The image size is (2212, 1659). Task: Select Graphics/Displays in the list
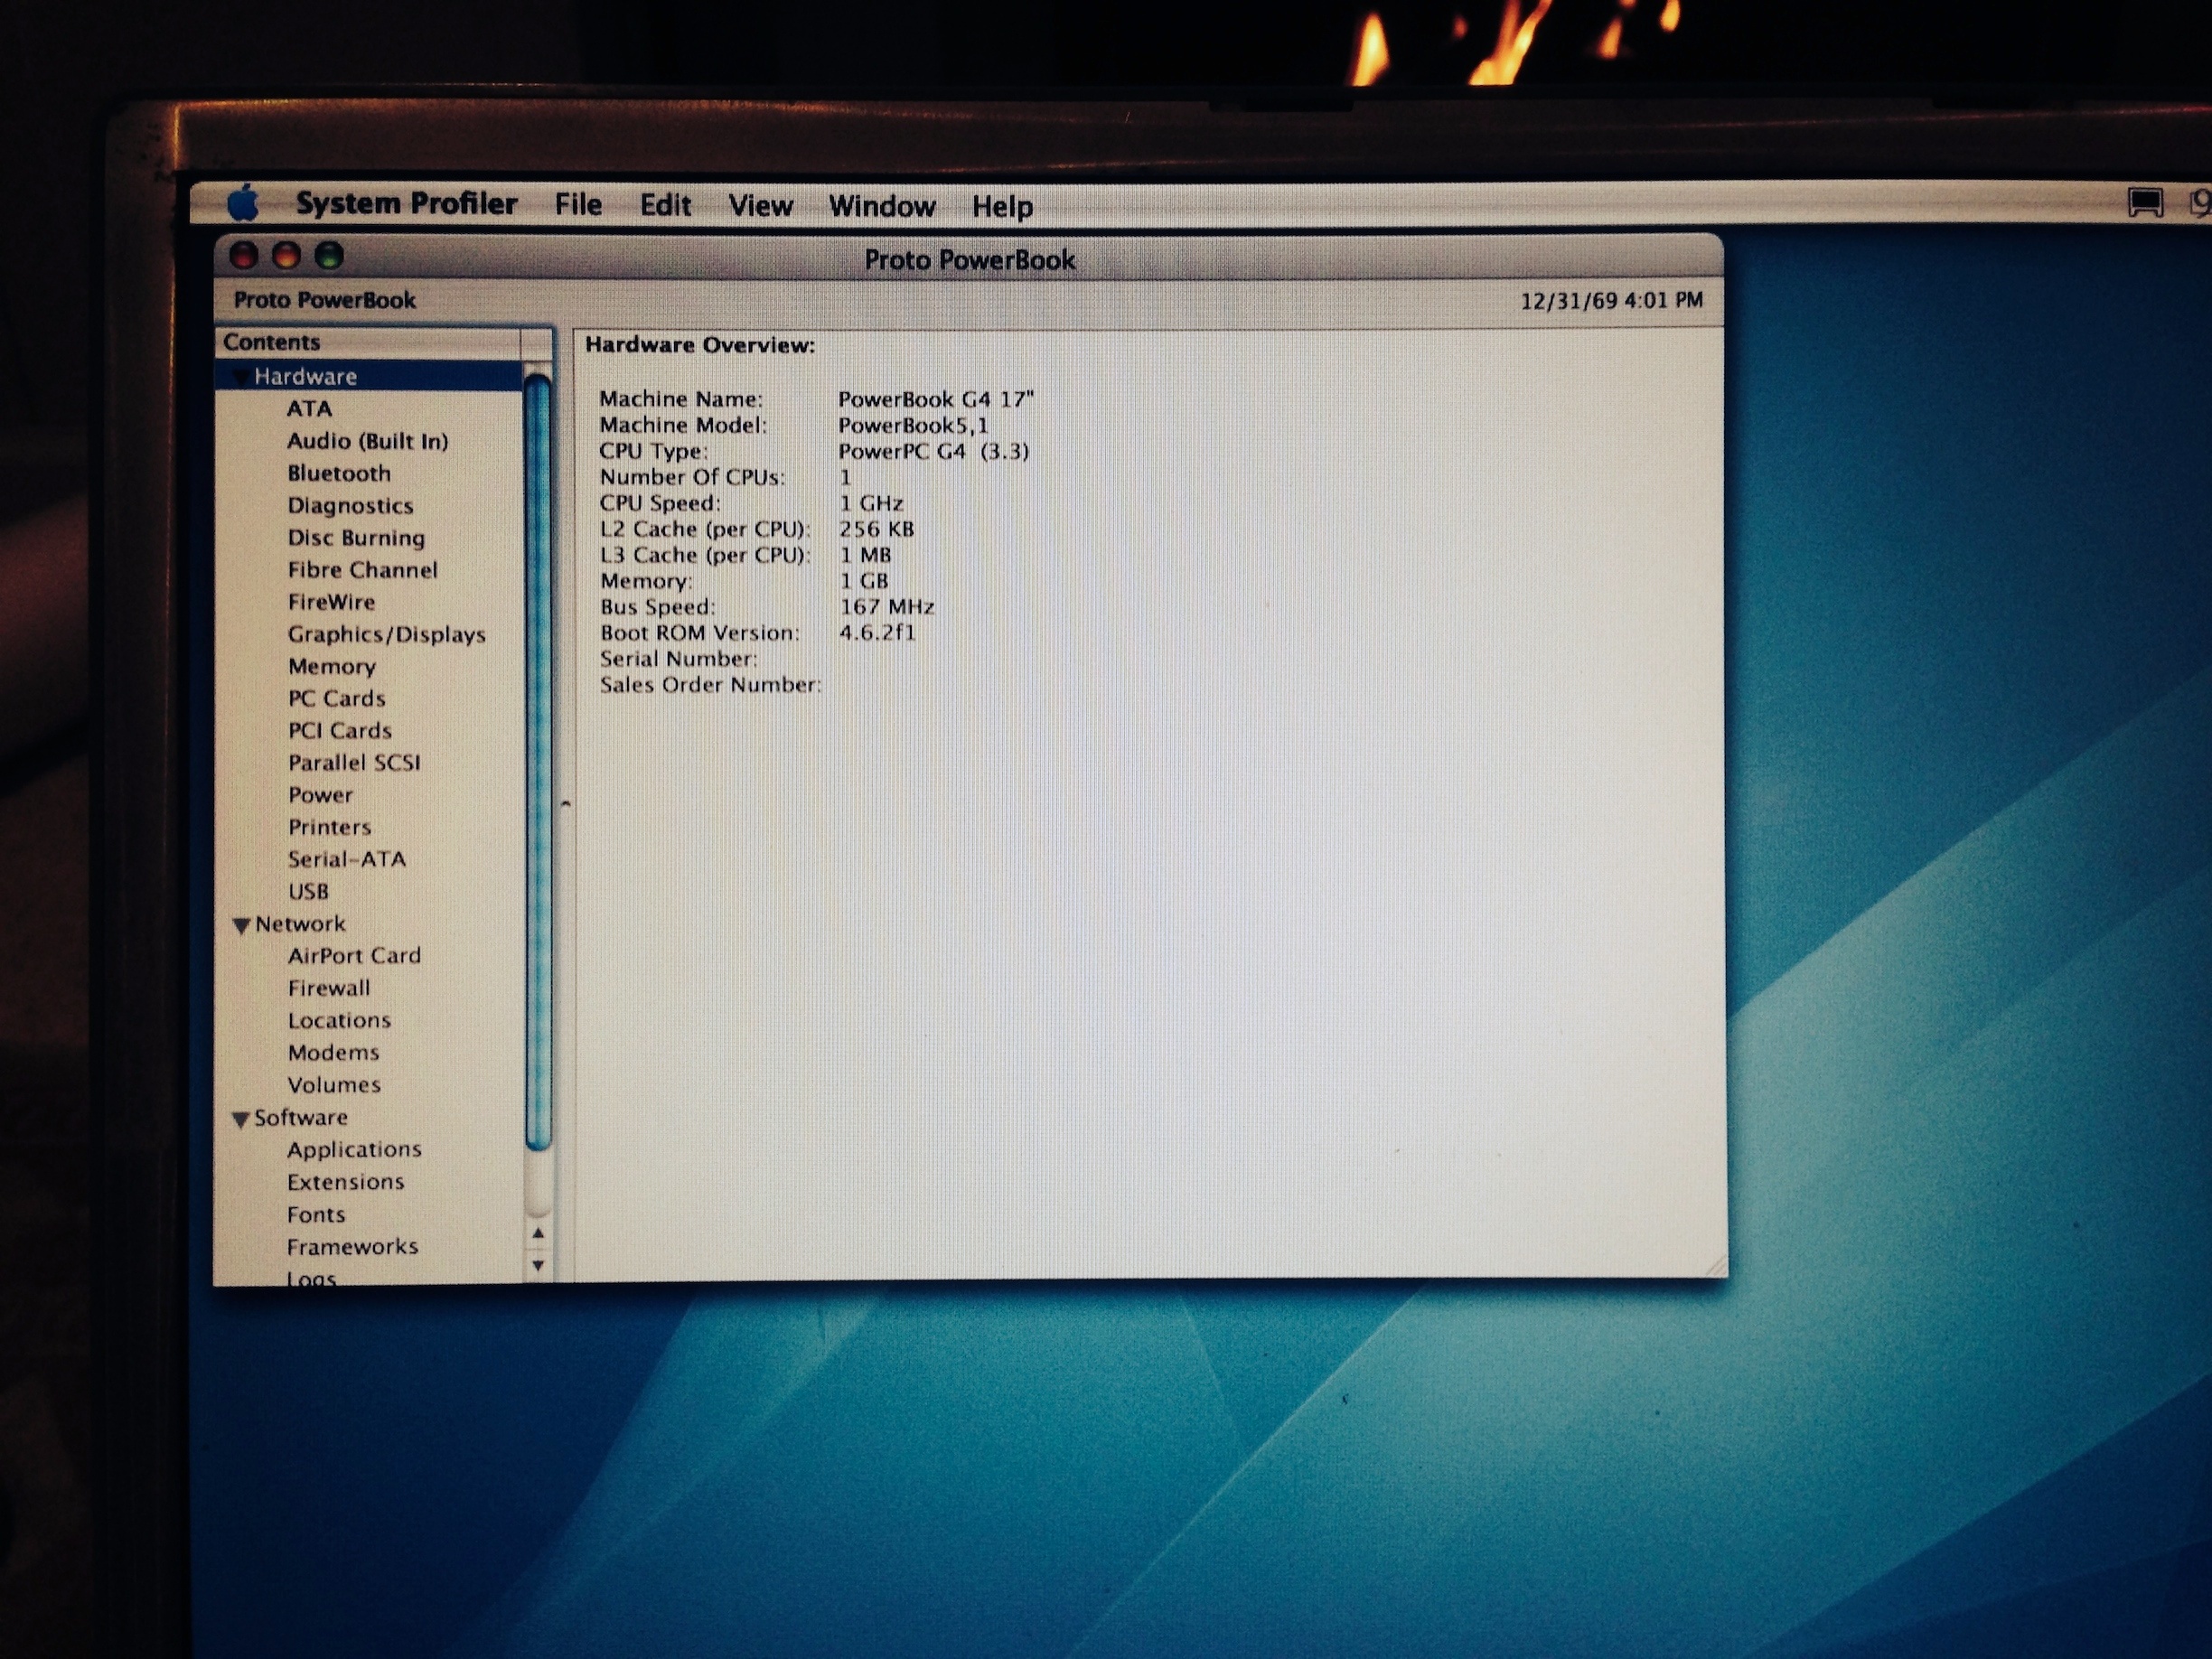coord(386,634)
